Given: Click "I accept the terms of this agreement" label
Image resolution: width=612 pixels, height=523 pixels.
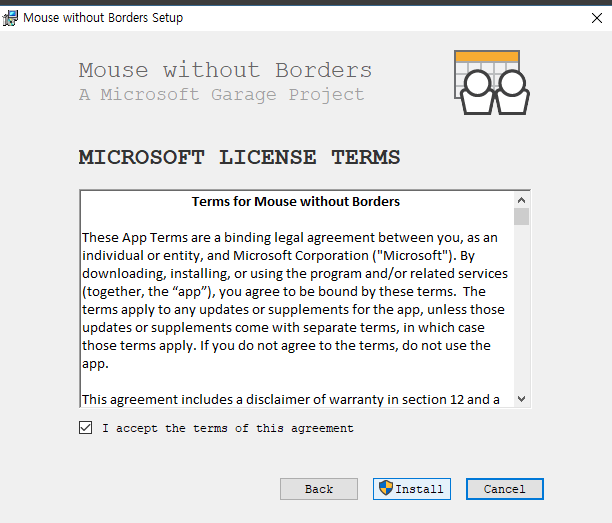Looking at the screenshot, I should [x=228, y=428].
